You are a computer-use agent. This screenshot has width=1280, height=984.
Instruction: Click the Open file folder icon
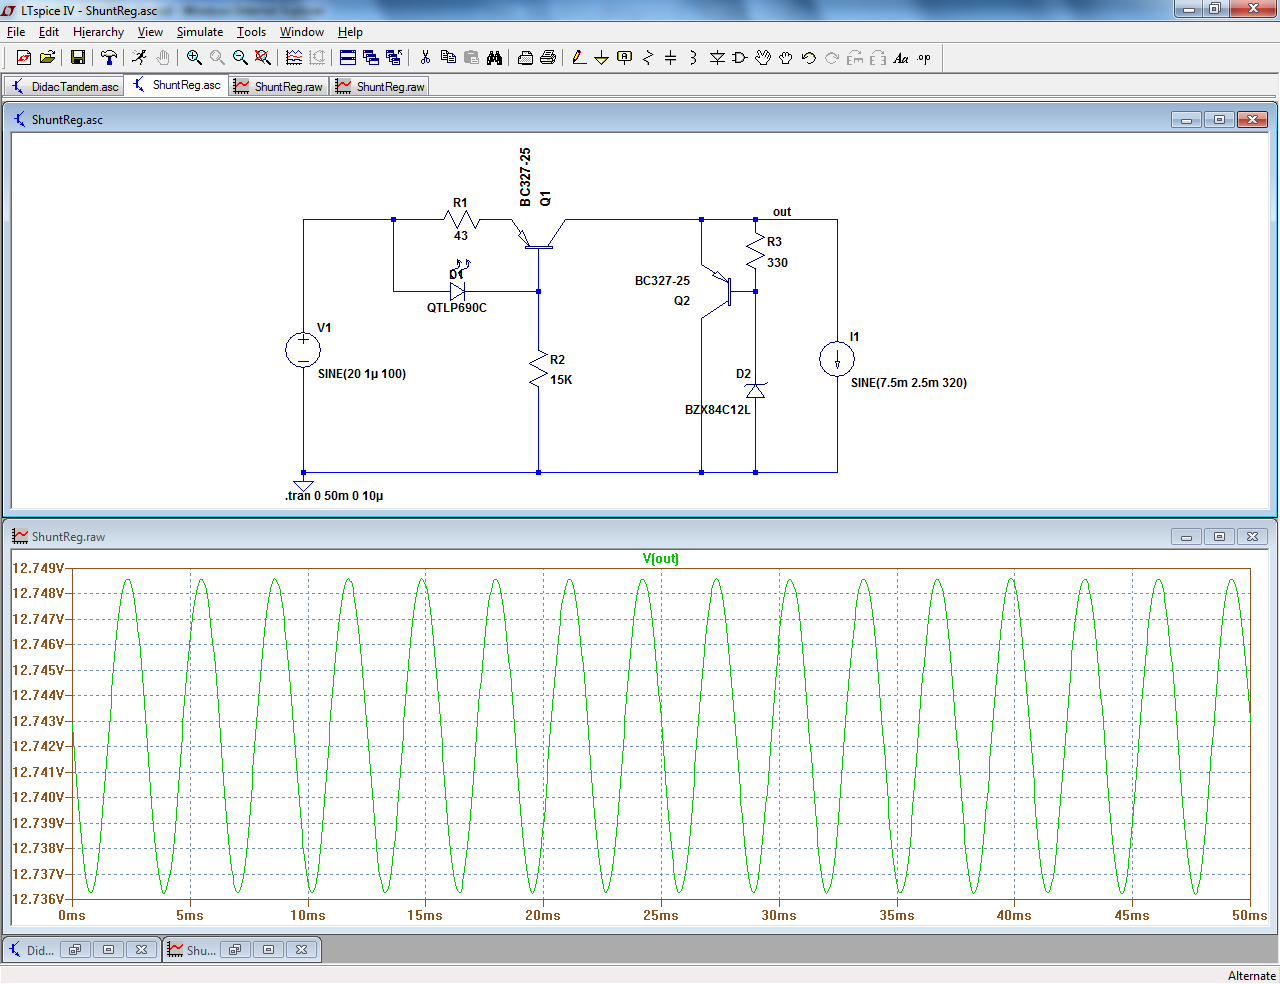(x=47, y=58)
